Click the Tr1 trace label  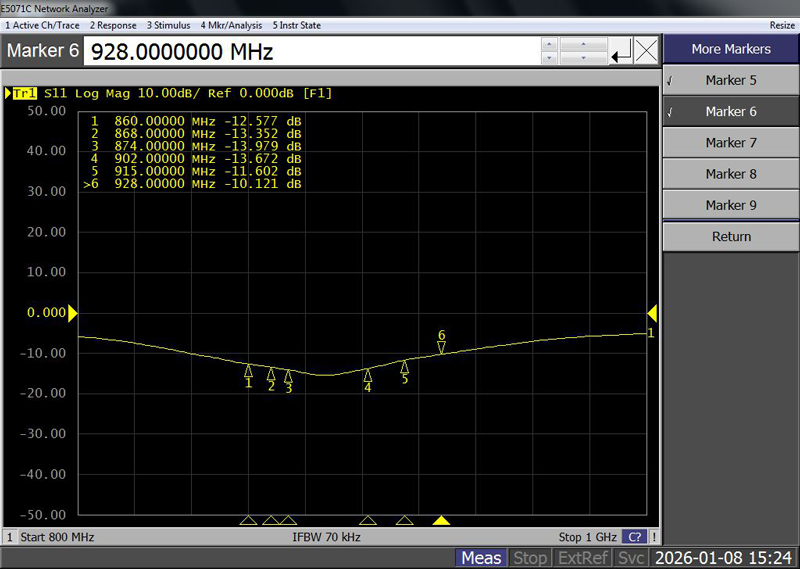click(23, 93)
